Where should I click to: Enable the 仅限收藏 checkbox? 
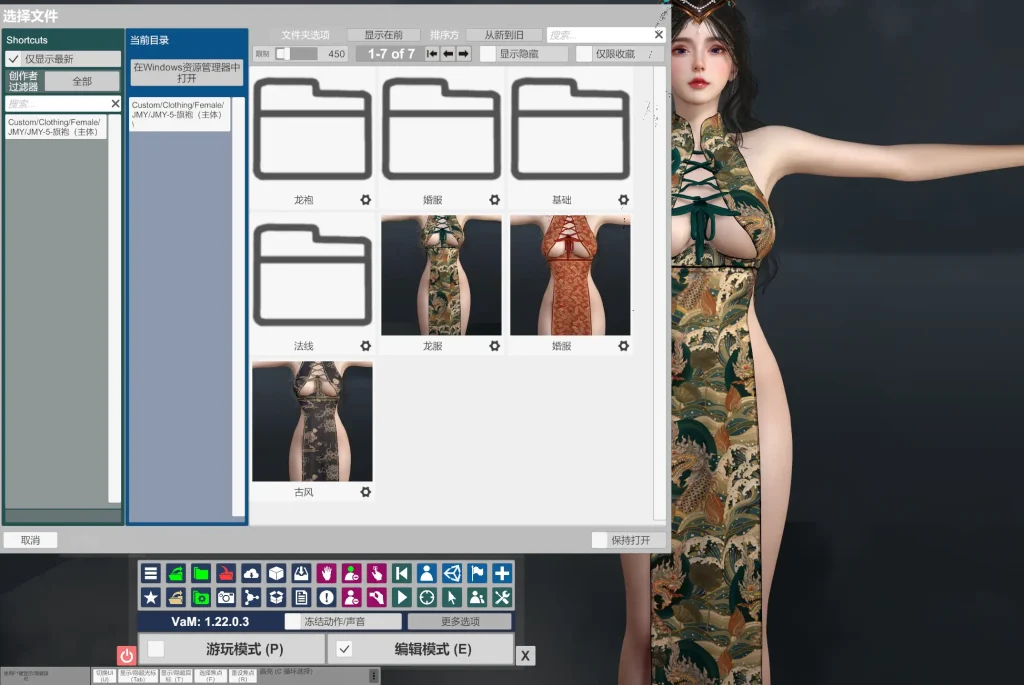pyautogui.click(x=584, y=54)
